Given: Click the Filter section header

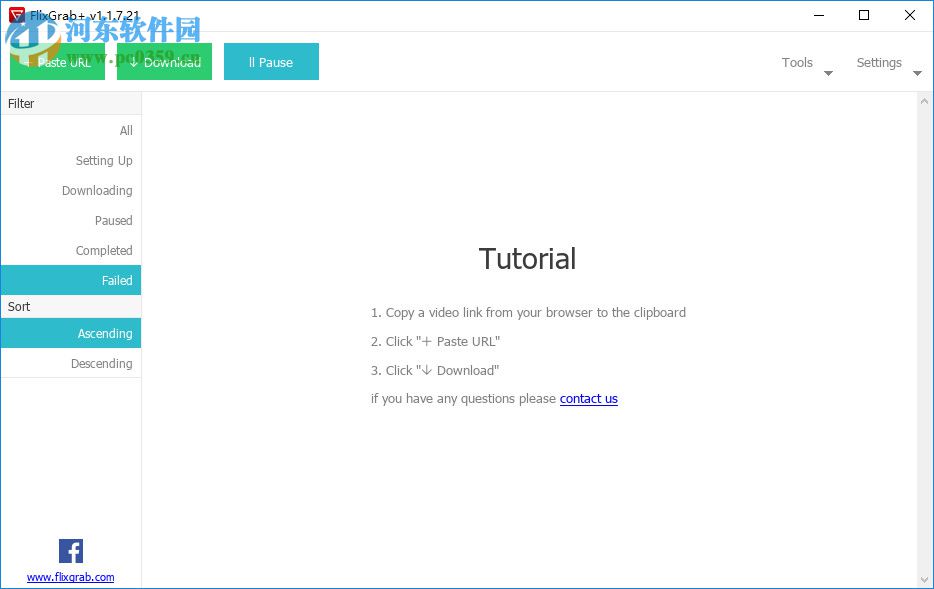Looking at the screenshot, I should [71, 104].
